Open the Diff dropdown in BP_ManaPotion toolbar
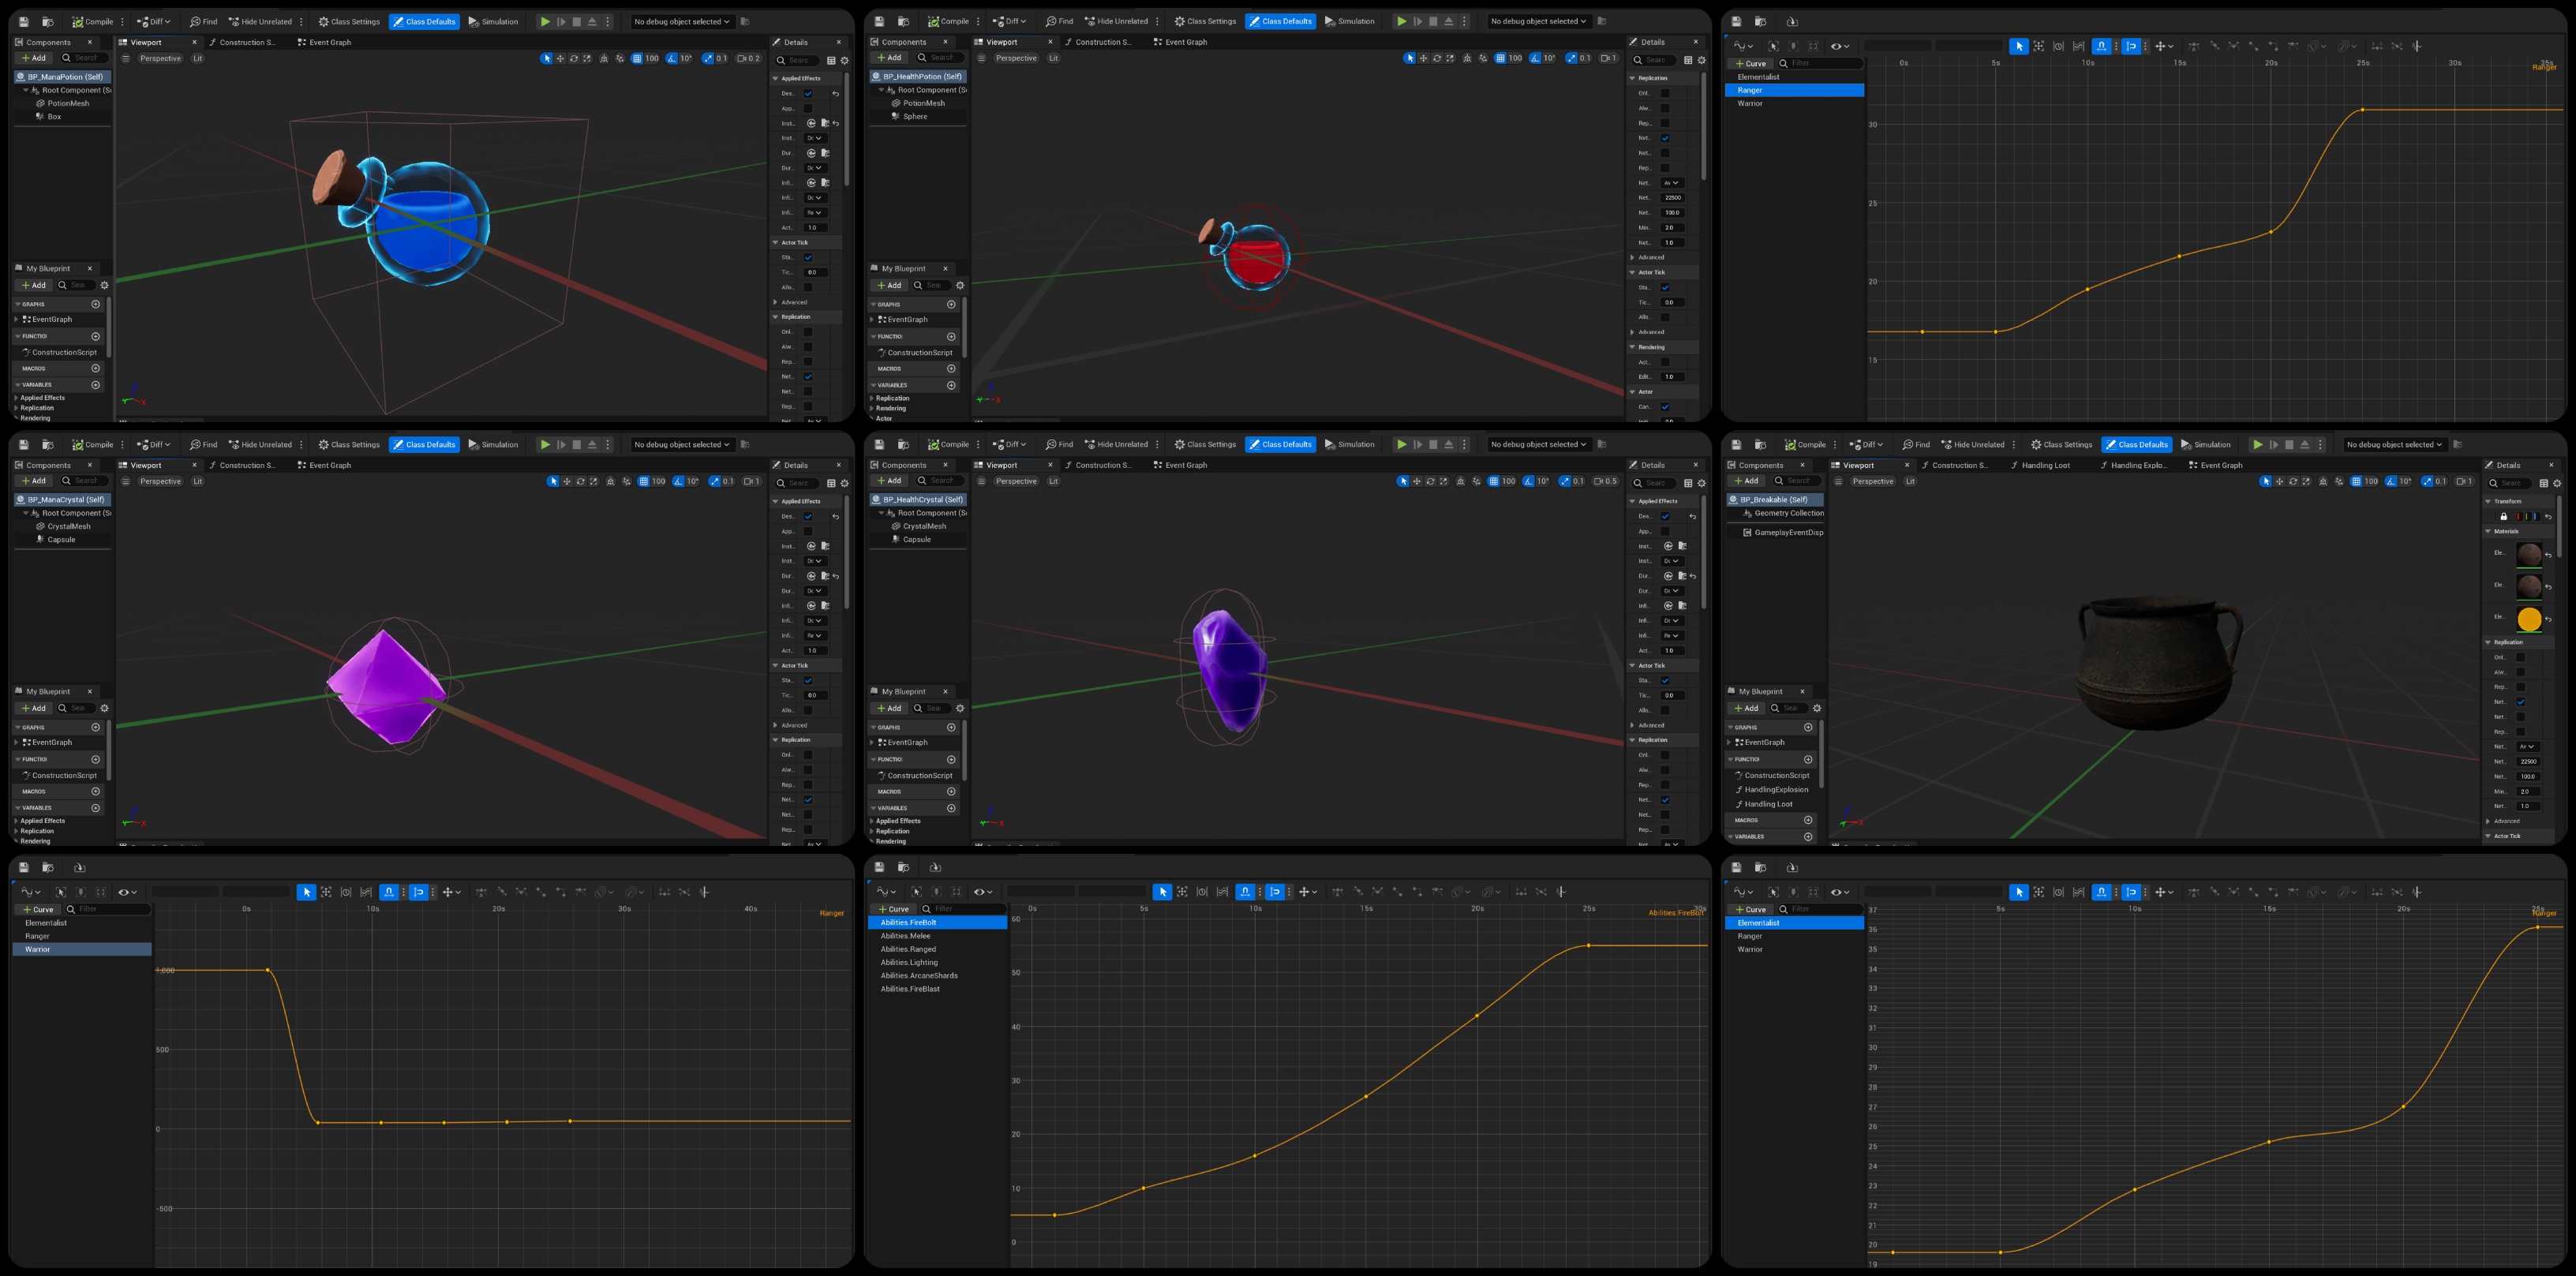Image resolution: width=2576 pixels, height=1276 pixels. coord(154,21)
